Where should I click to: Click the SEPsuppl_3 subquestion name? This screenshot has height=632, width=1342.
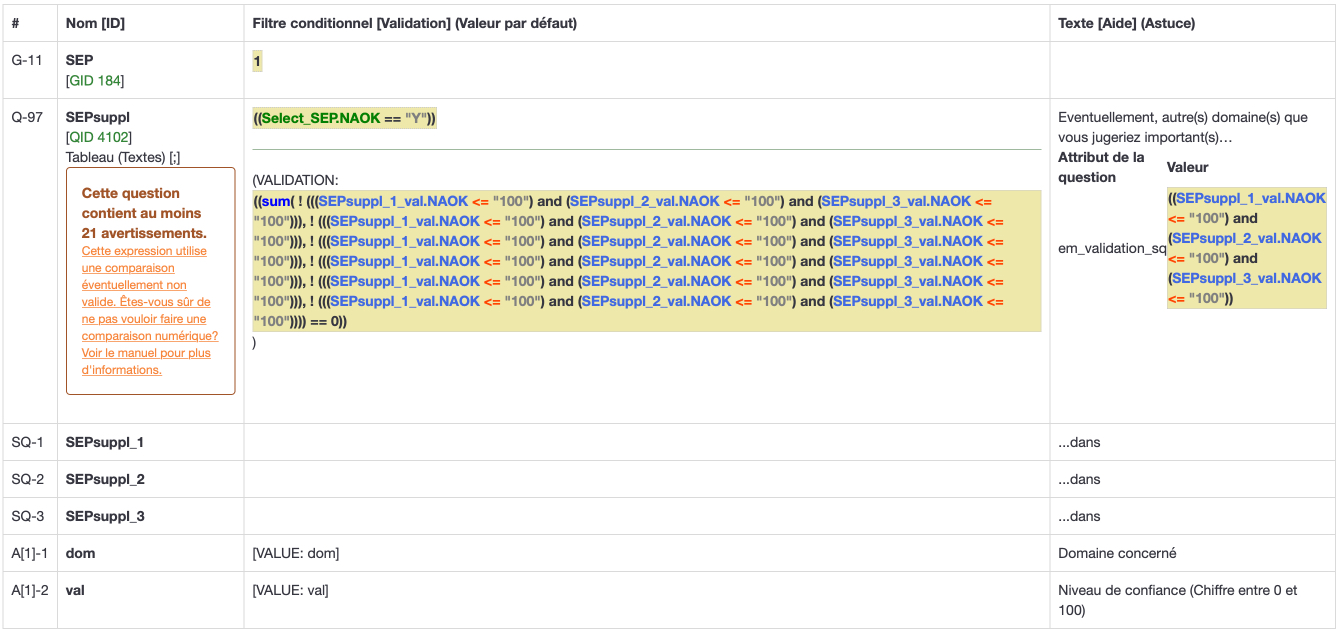105,516
